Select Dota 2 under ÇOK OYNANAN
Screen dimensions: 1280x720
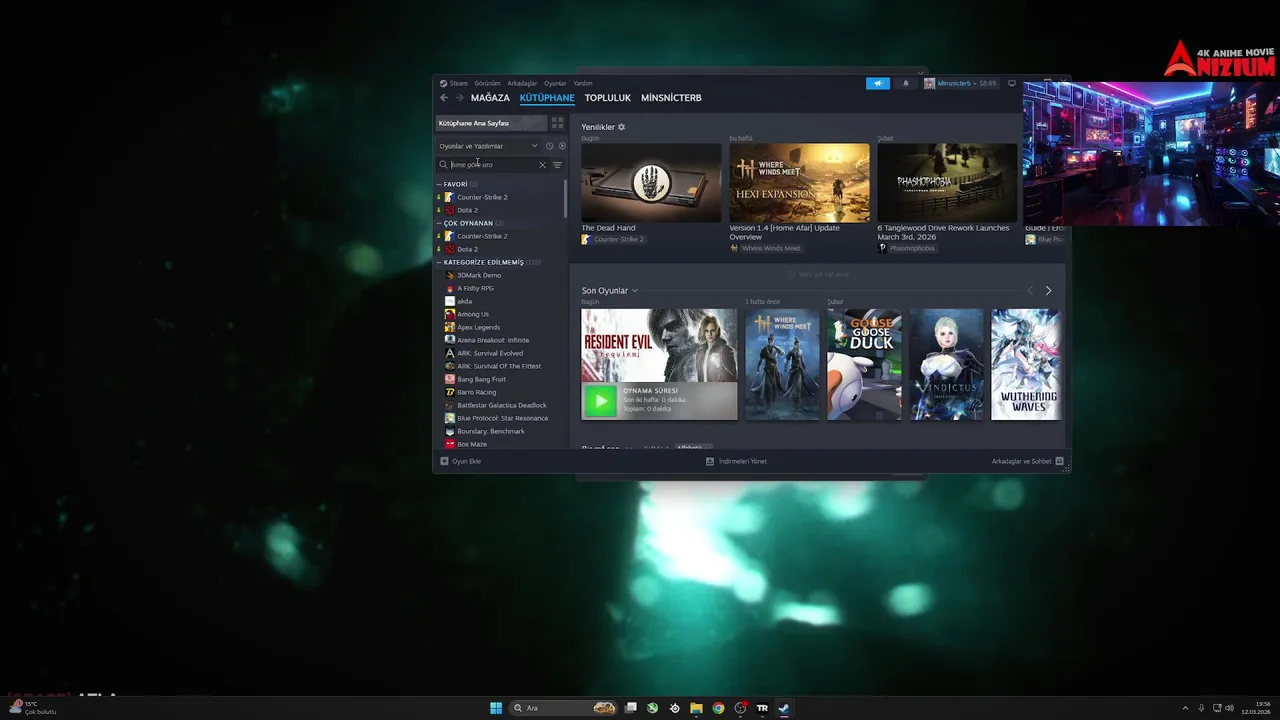click(467, 249)
